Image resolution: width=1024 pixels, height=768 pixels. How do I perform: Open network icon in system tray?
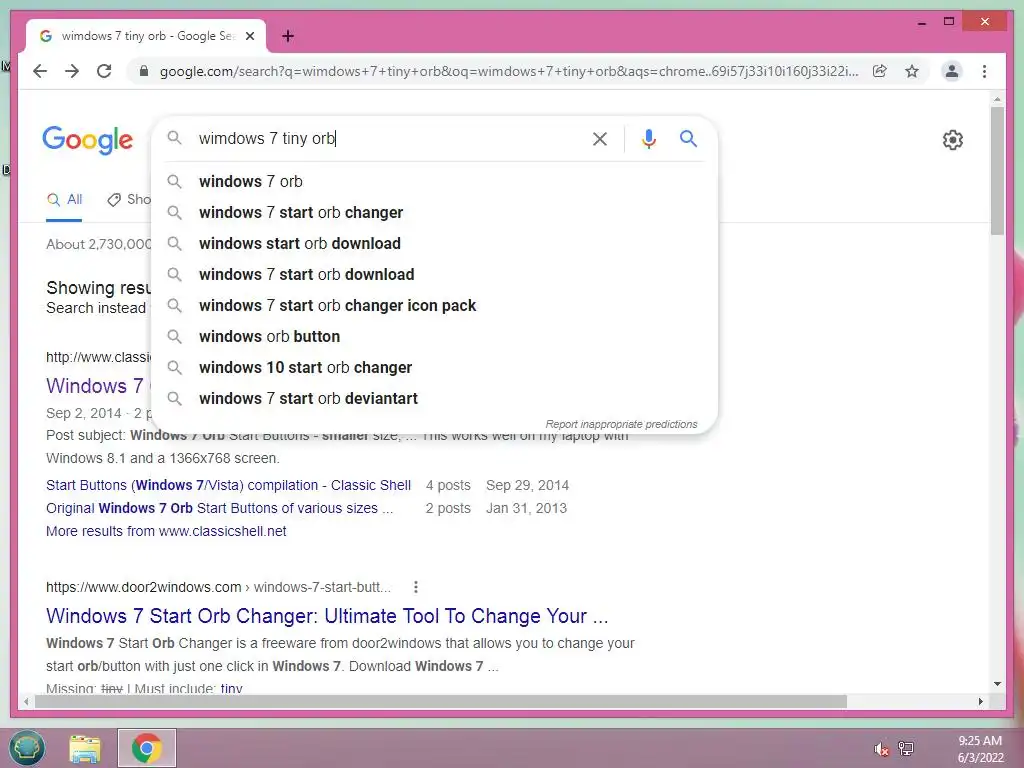click(x=906, y=748)
